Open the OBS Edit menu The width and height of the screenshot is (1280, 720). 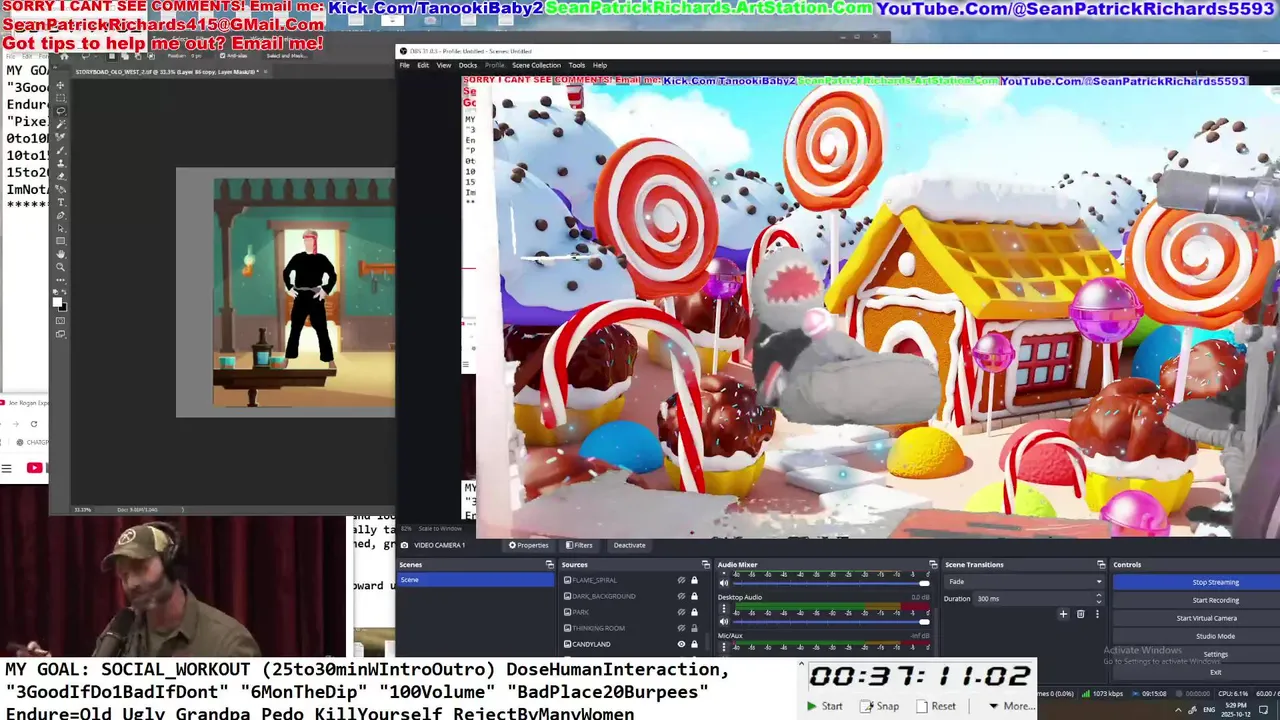click(x=423, y=65)
